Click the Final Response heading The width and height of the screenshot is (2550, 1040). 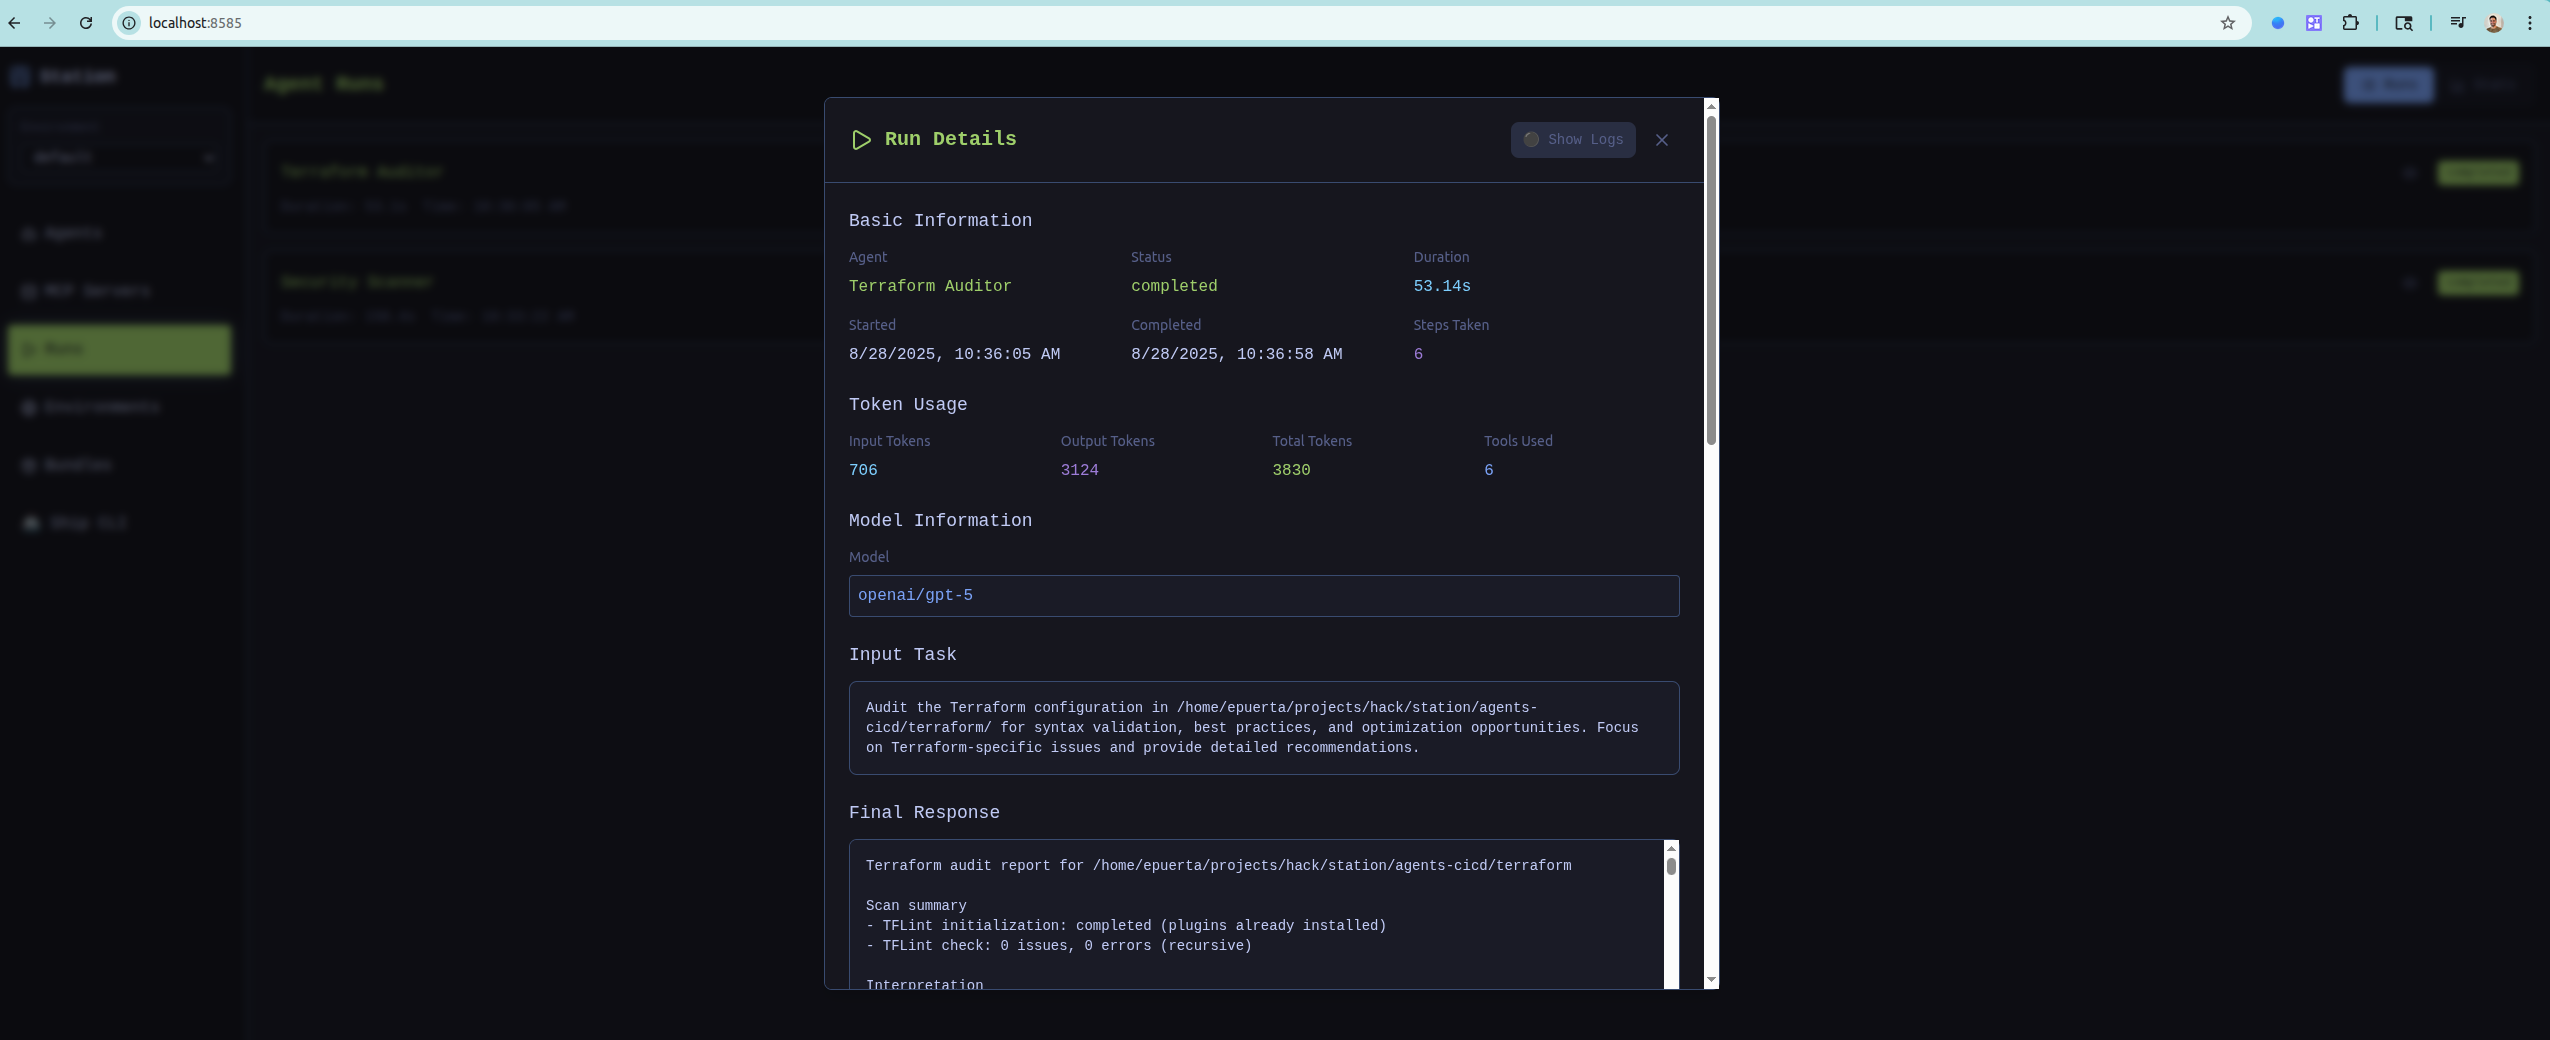pos(924,813)
